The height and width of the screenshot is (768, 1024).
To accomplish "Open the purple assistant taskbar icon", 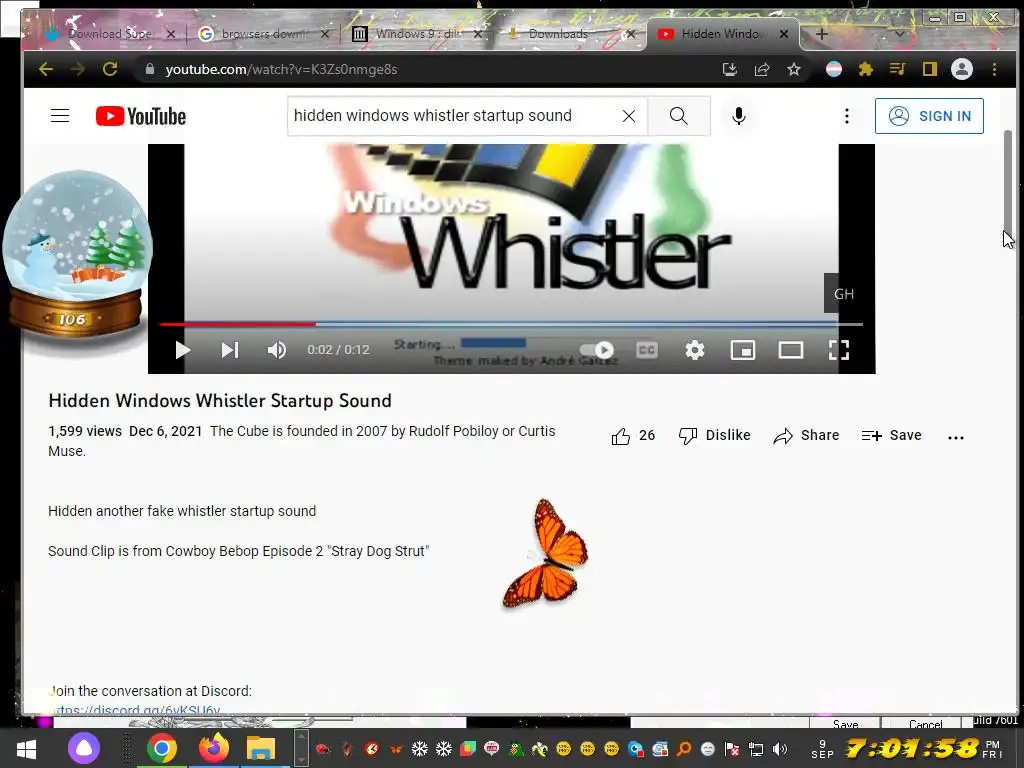I will (84, 748).
